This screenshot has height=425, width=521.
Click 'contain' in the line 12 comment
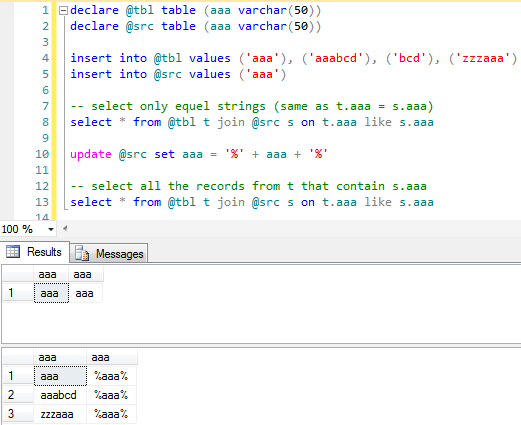(361, 186)
